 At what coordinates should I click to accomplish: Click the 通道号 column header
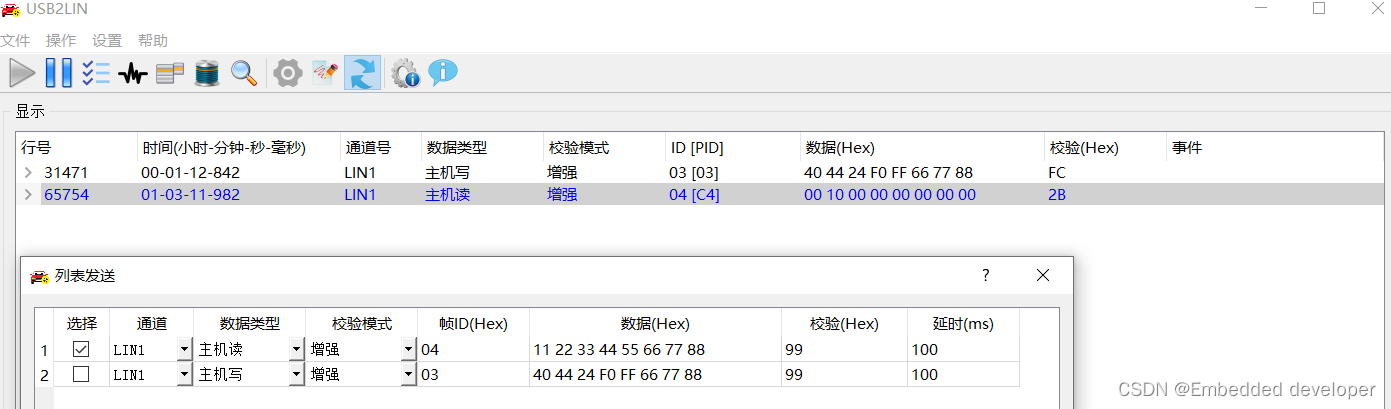click(380, 148)
